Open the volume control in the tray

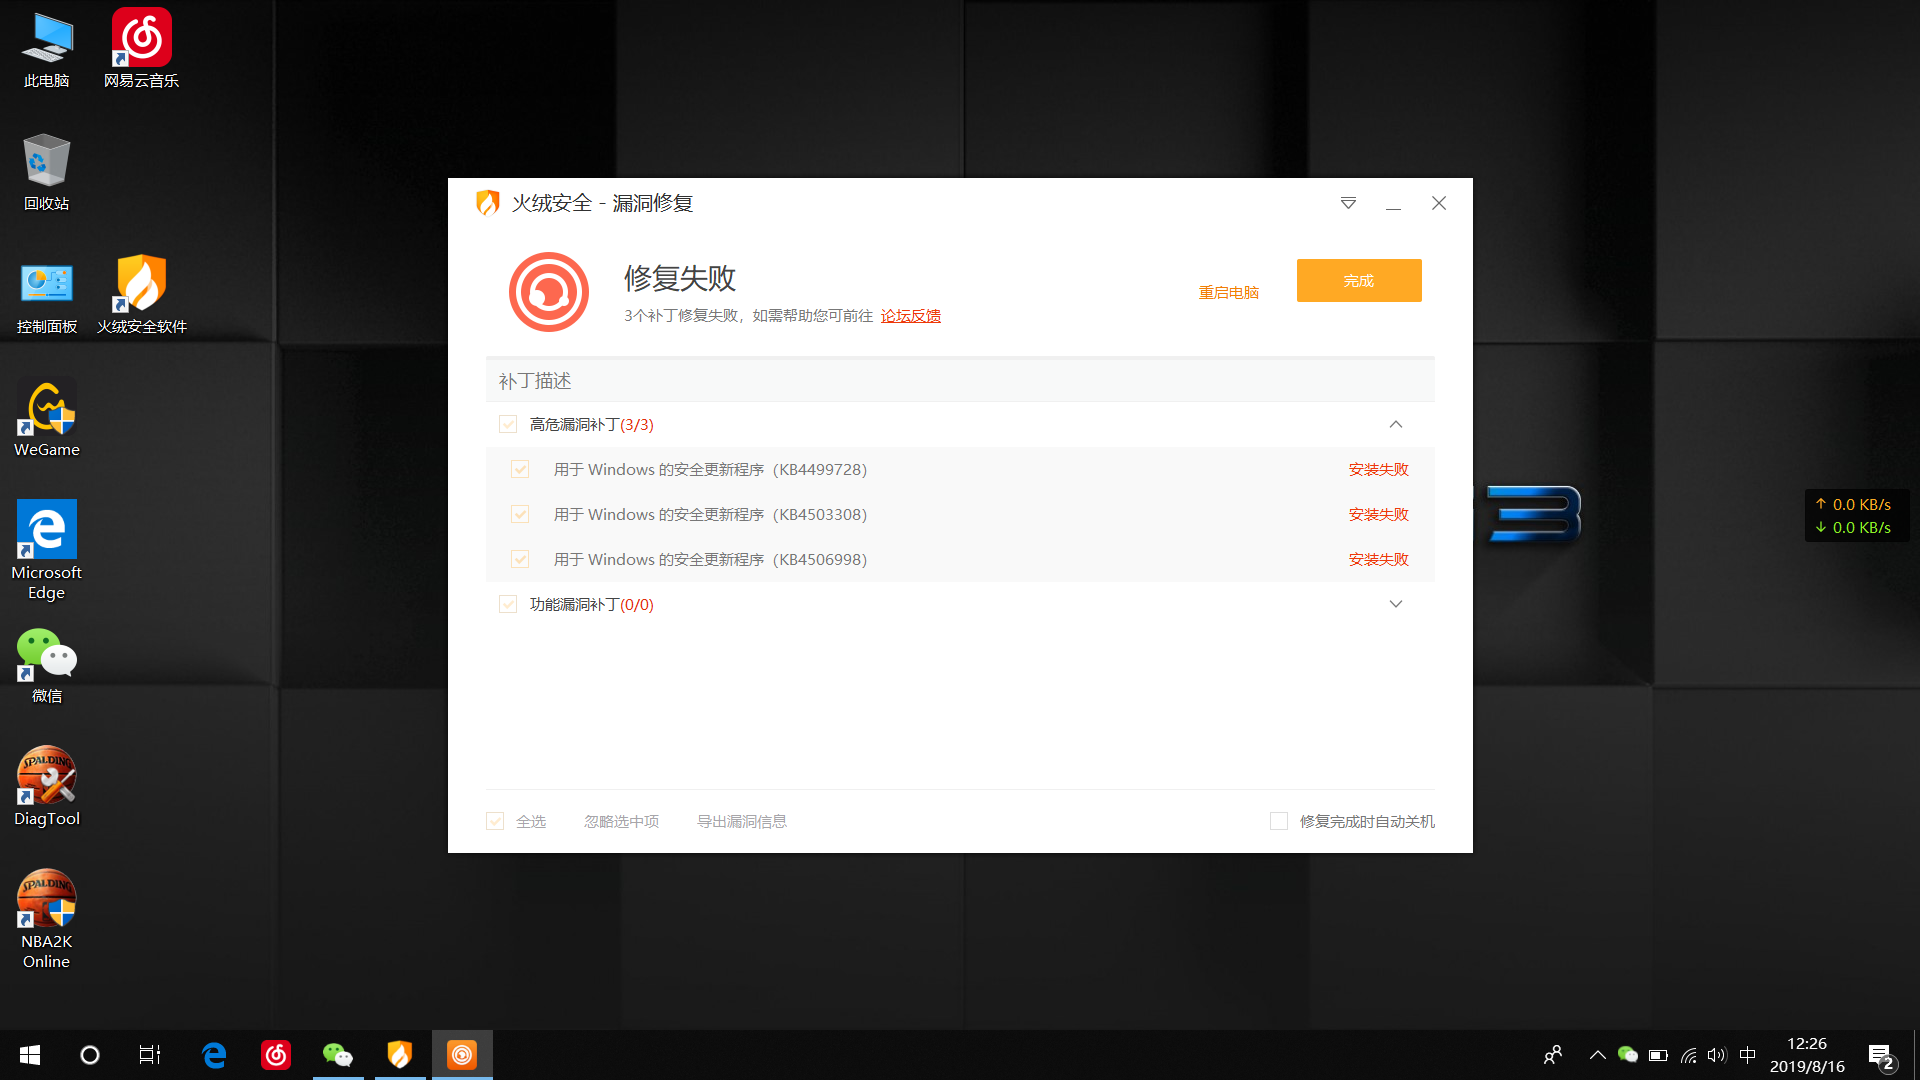point(1717,1054)
